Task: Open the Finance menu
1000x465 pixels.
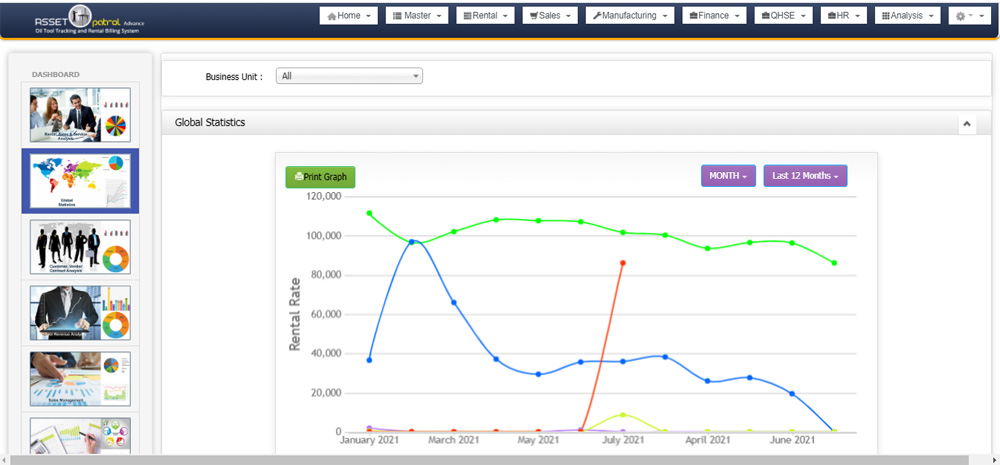Action: point(714,16)
